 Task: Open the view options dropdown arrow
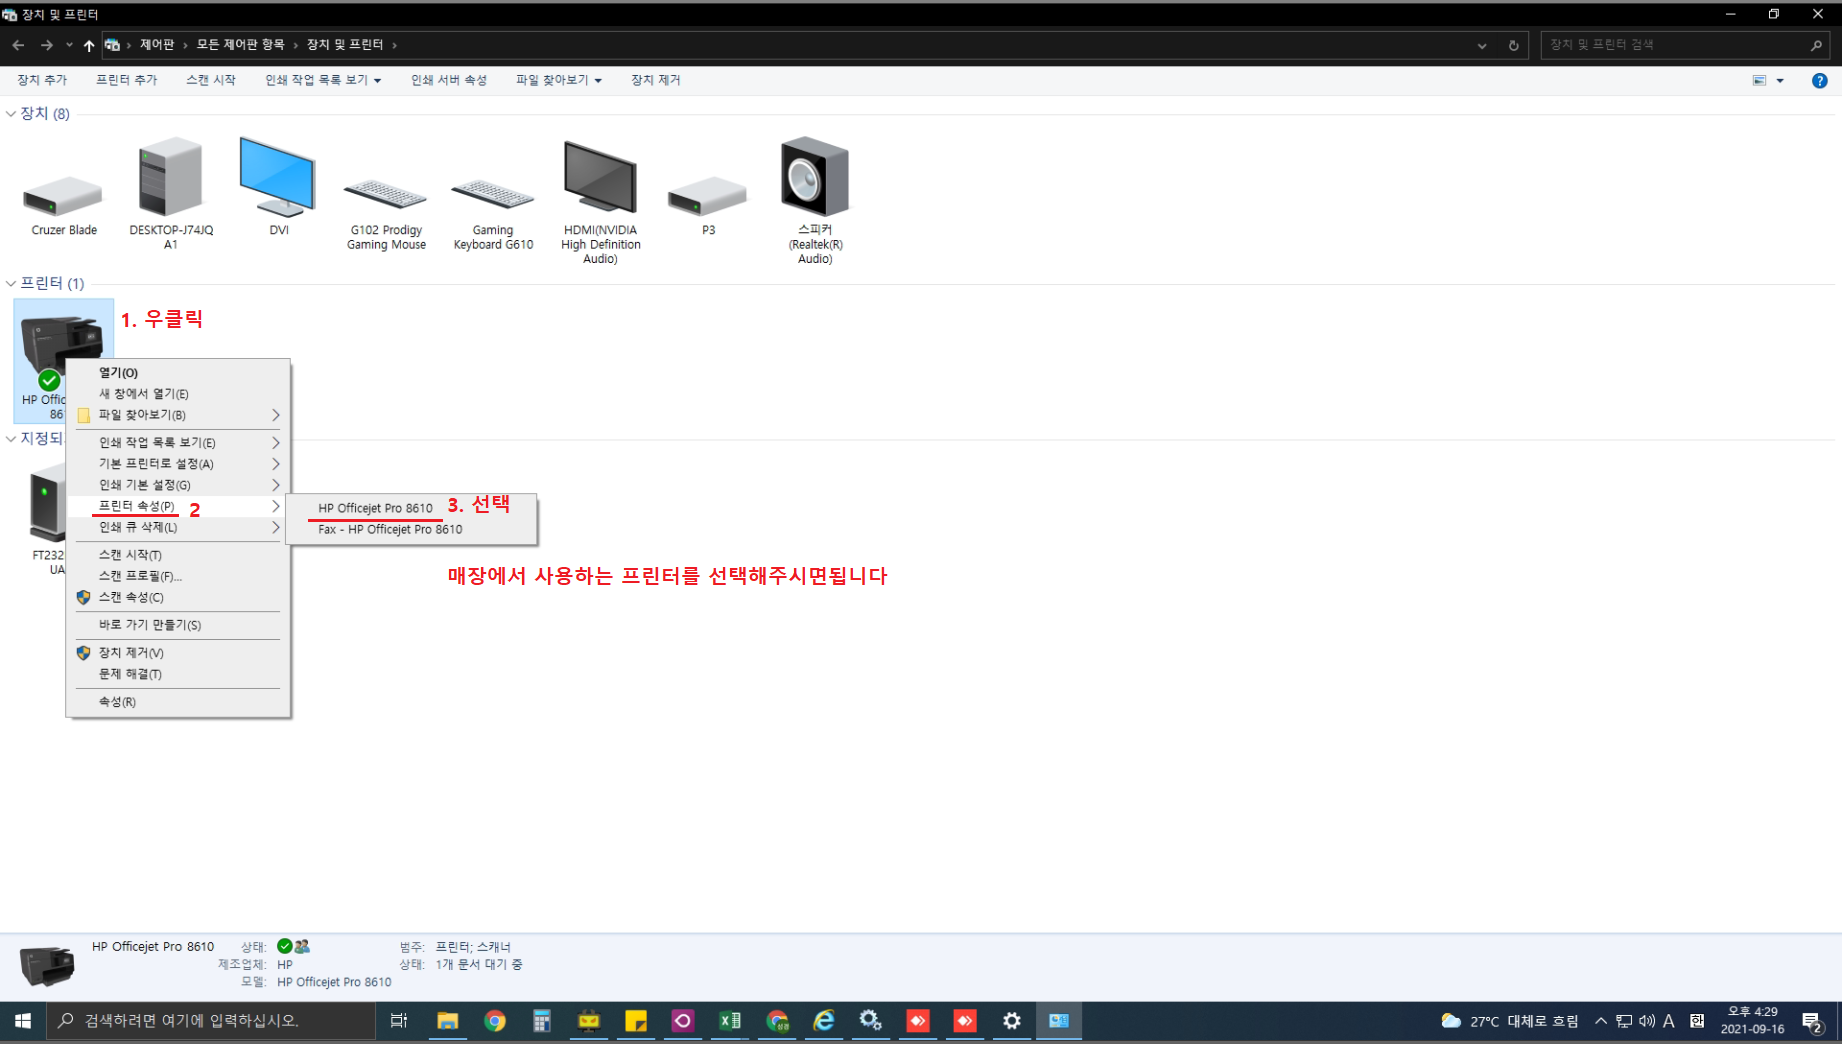pos(1780,81)
